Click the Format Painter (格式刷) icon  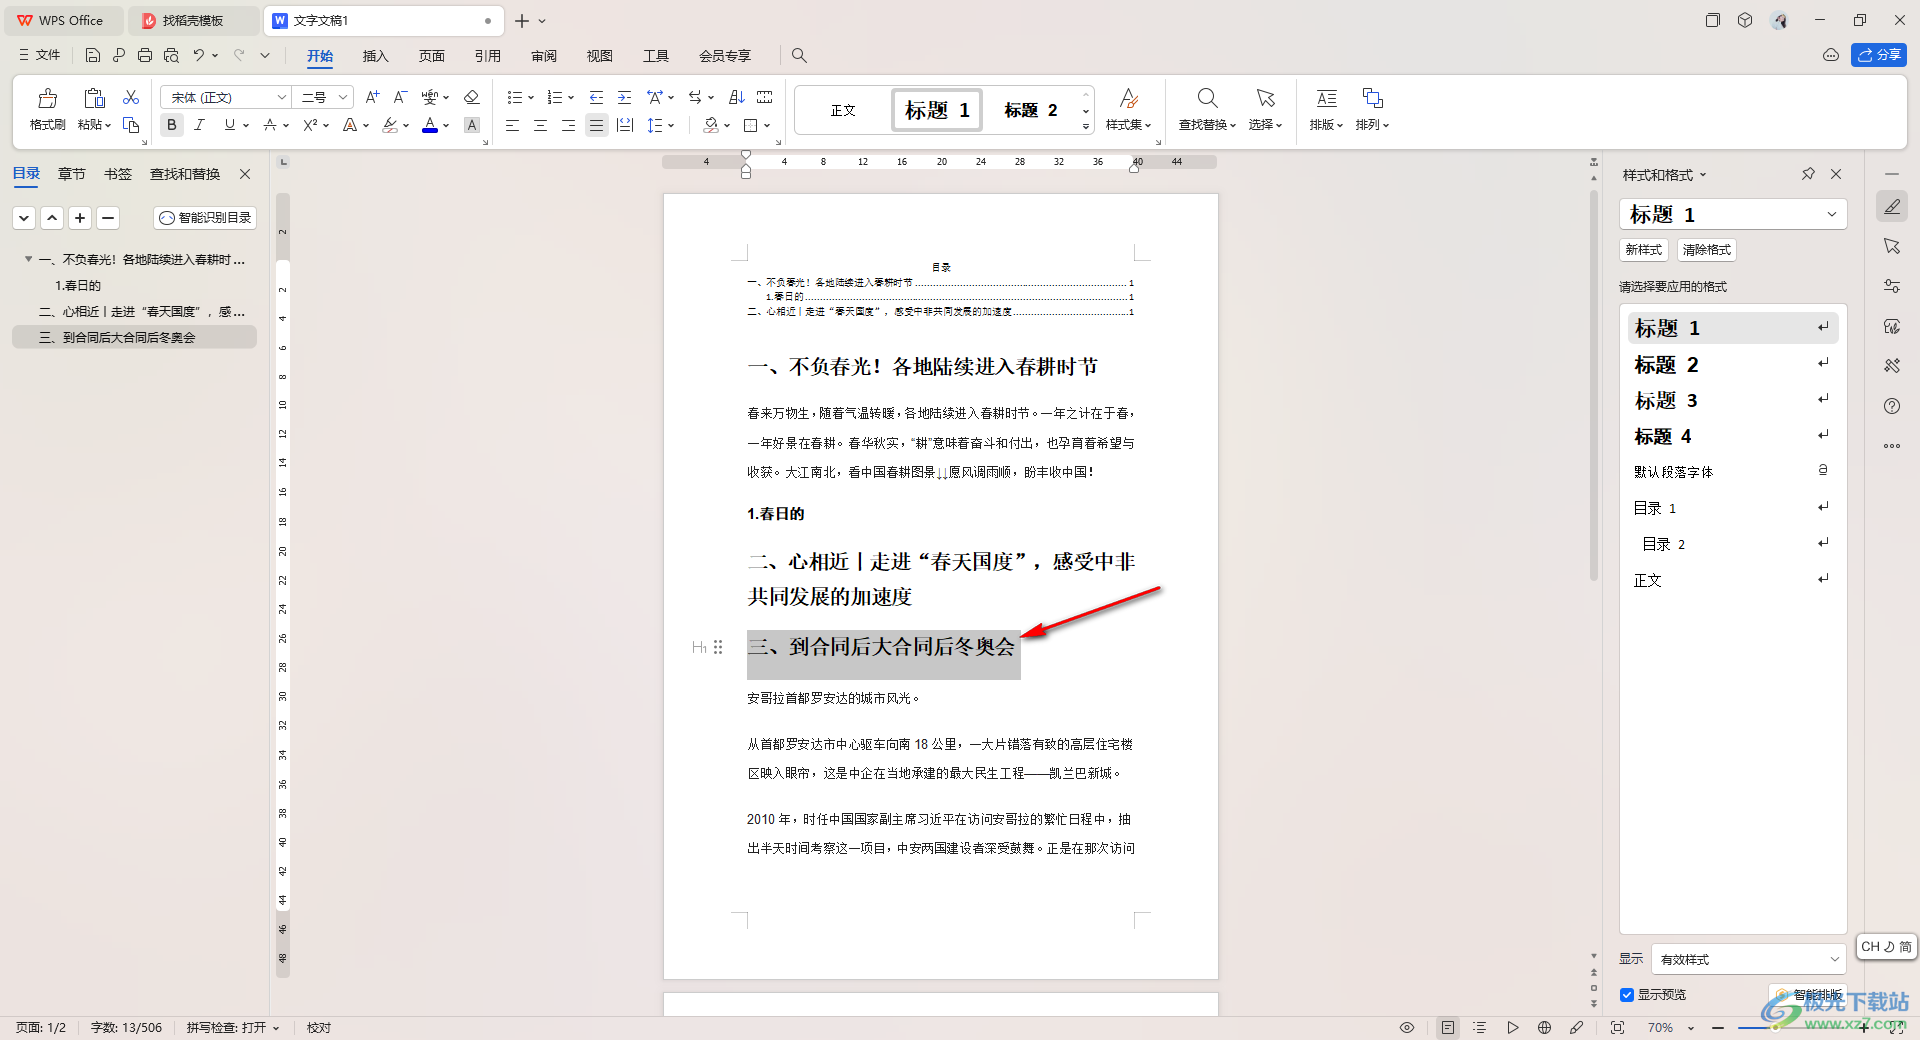click(x=47, y=98)
